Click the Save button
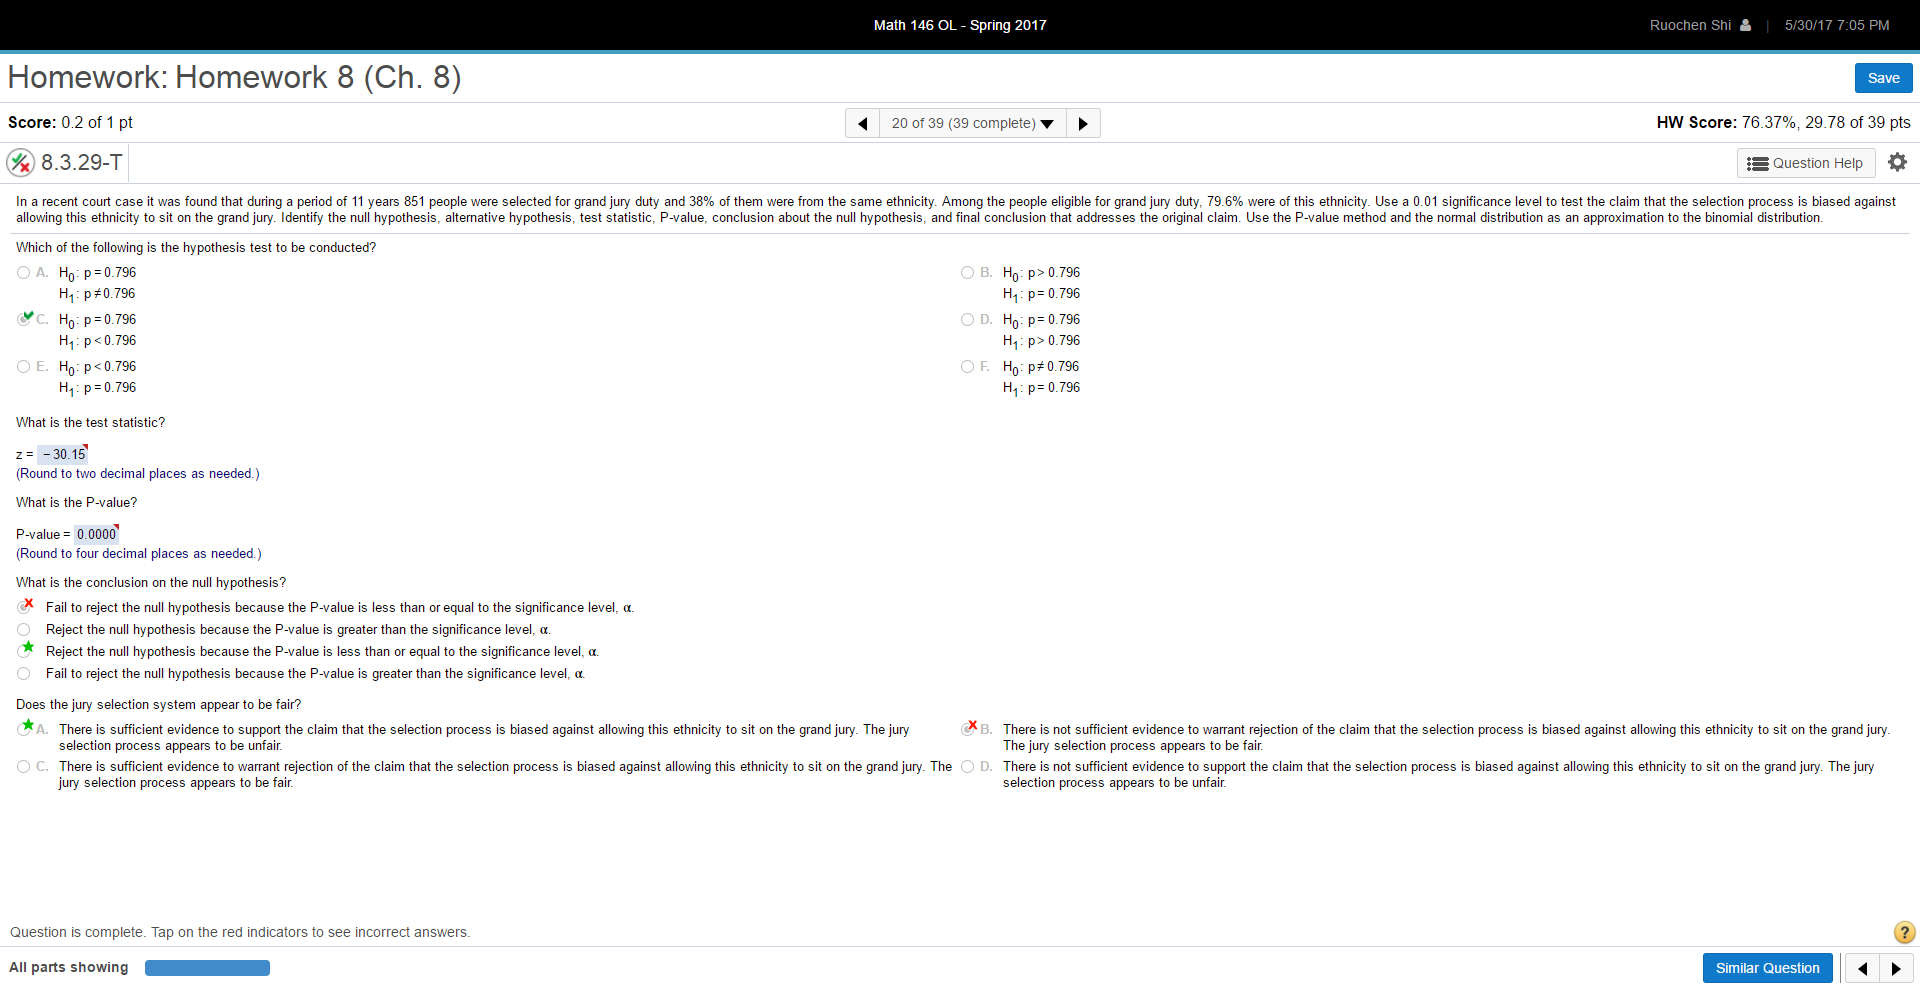Image resolution: width=1920 pixels, height=989 pixels. tap(1883, 78)
